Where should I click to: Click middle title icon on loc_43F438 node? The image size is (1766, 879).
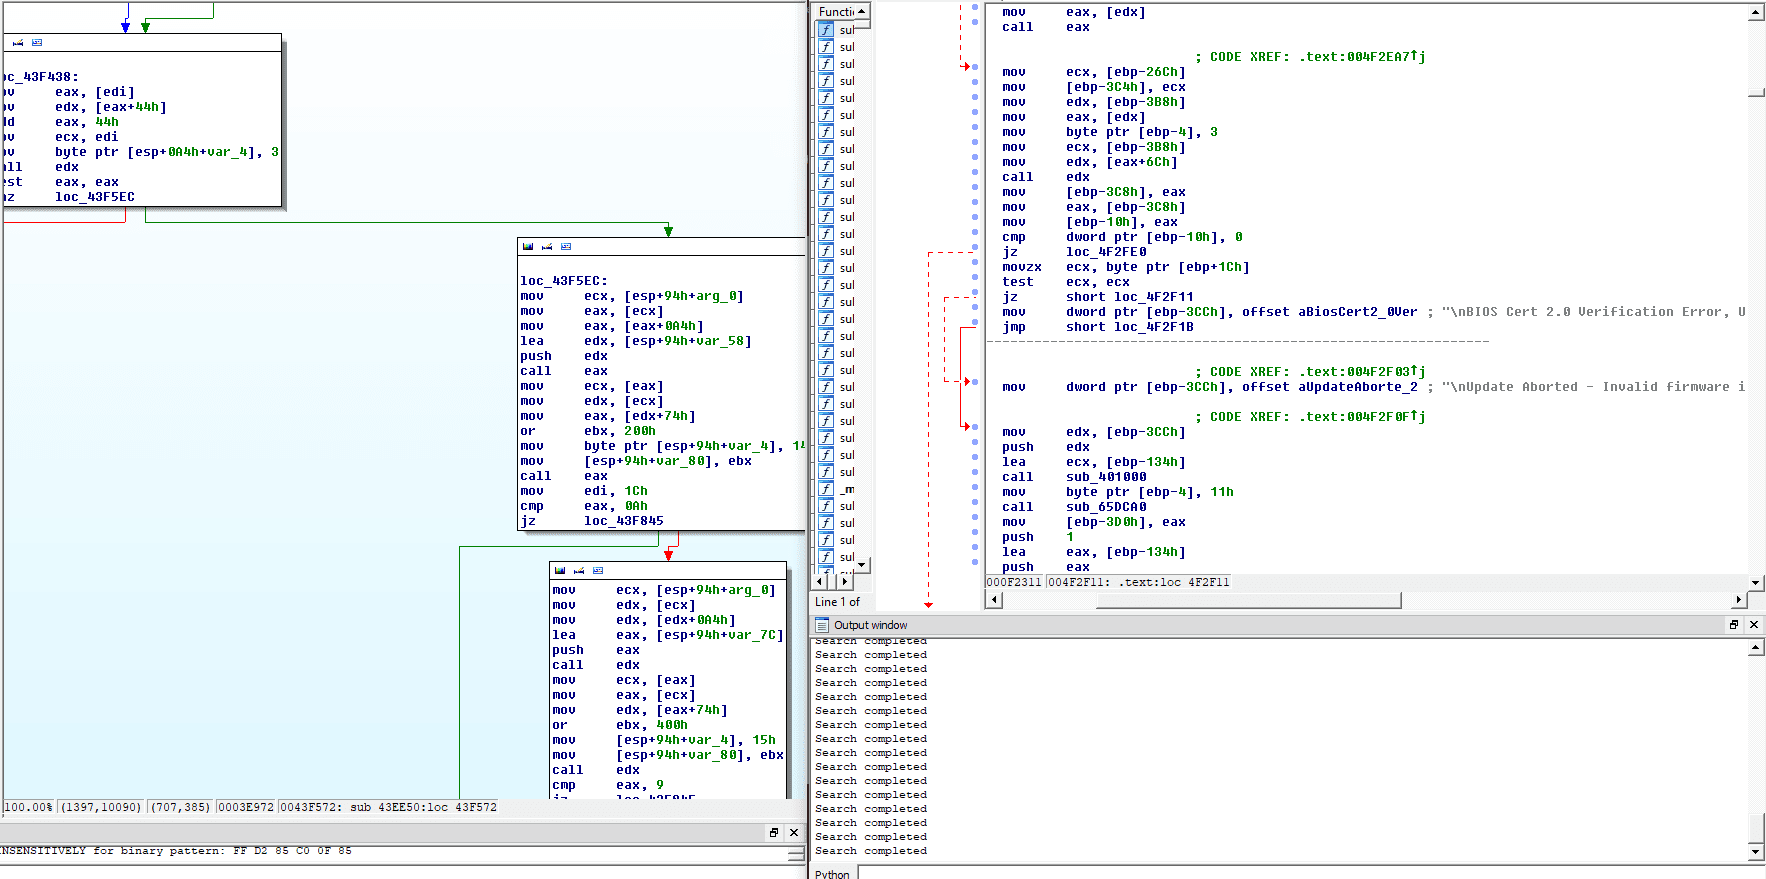(x=18, y=42)
